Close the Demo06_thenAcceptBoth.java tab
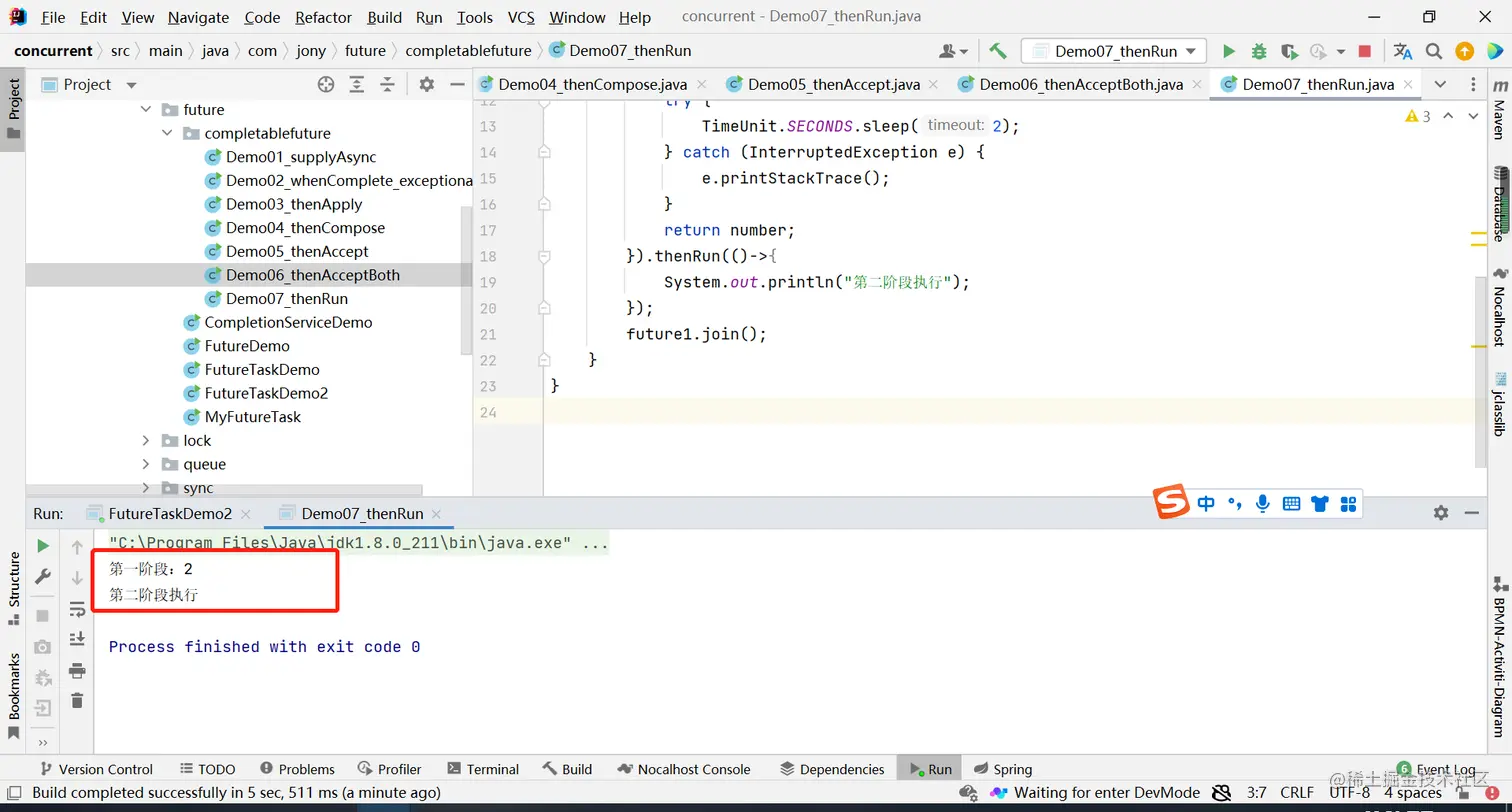This screenshot has height=812, width=1512. pos(1195,85)
